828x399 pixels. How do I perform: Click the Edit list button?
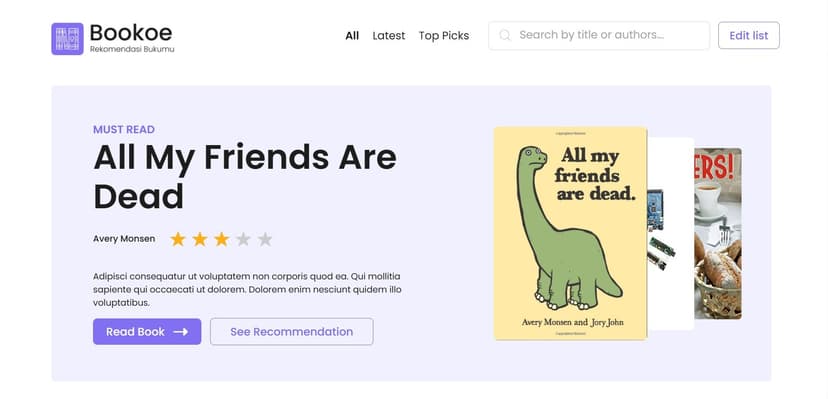[749, 35]
